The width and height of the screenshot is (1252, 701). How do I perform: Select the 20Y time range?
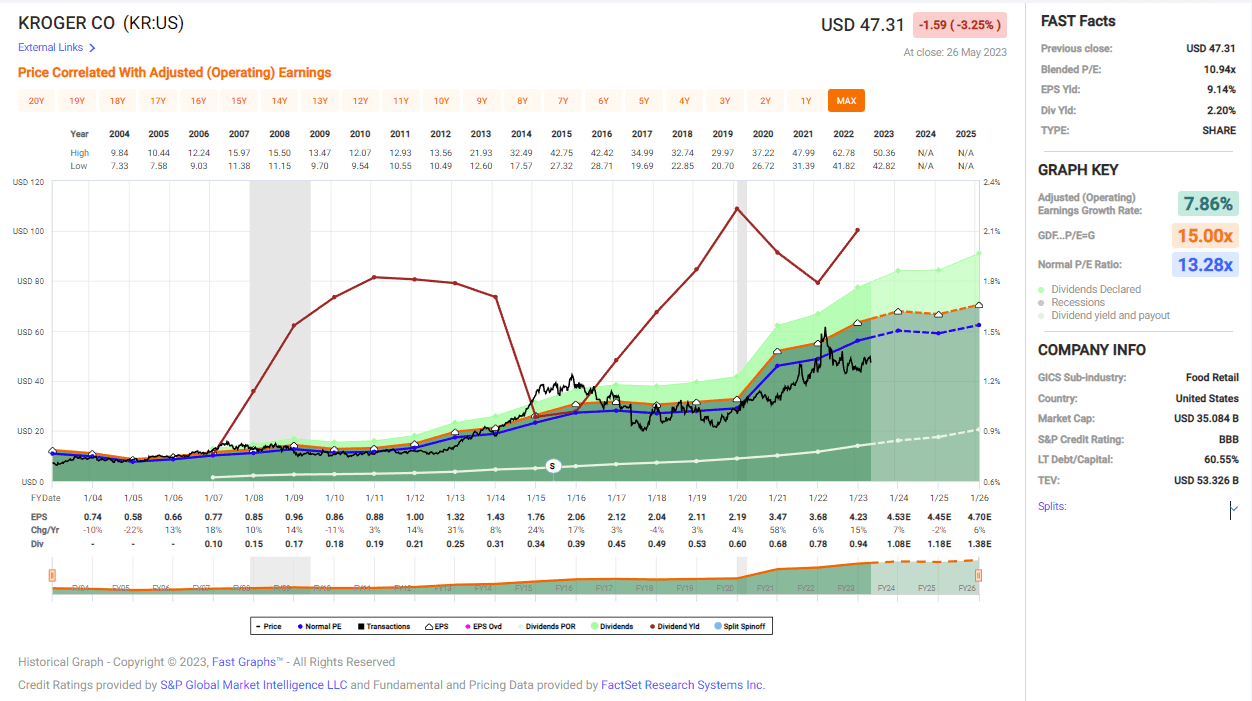coord(36,101)
